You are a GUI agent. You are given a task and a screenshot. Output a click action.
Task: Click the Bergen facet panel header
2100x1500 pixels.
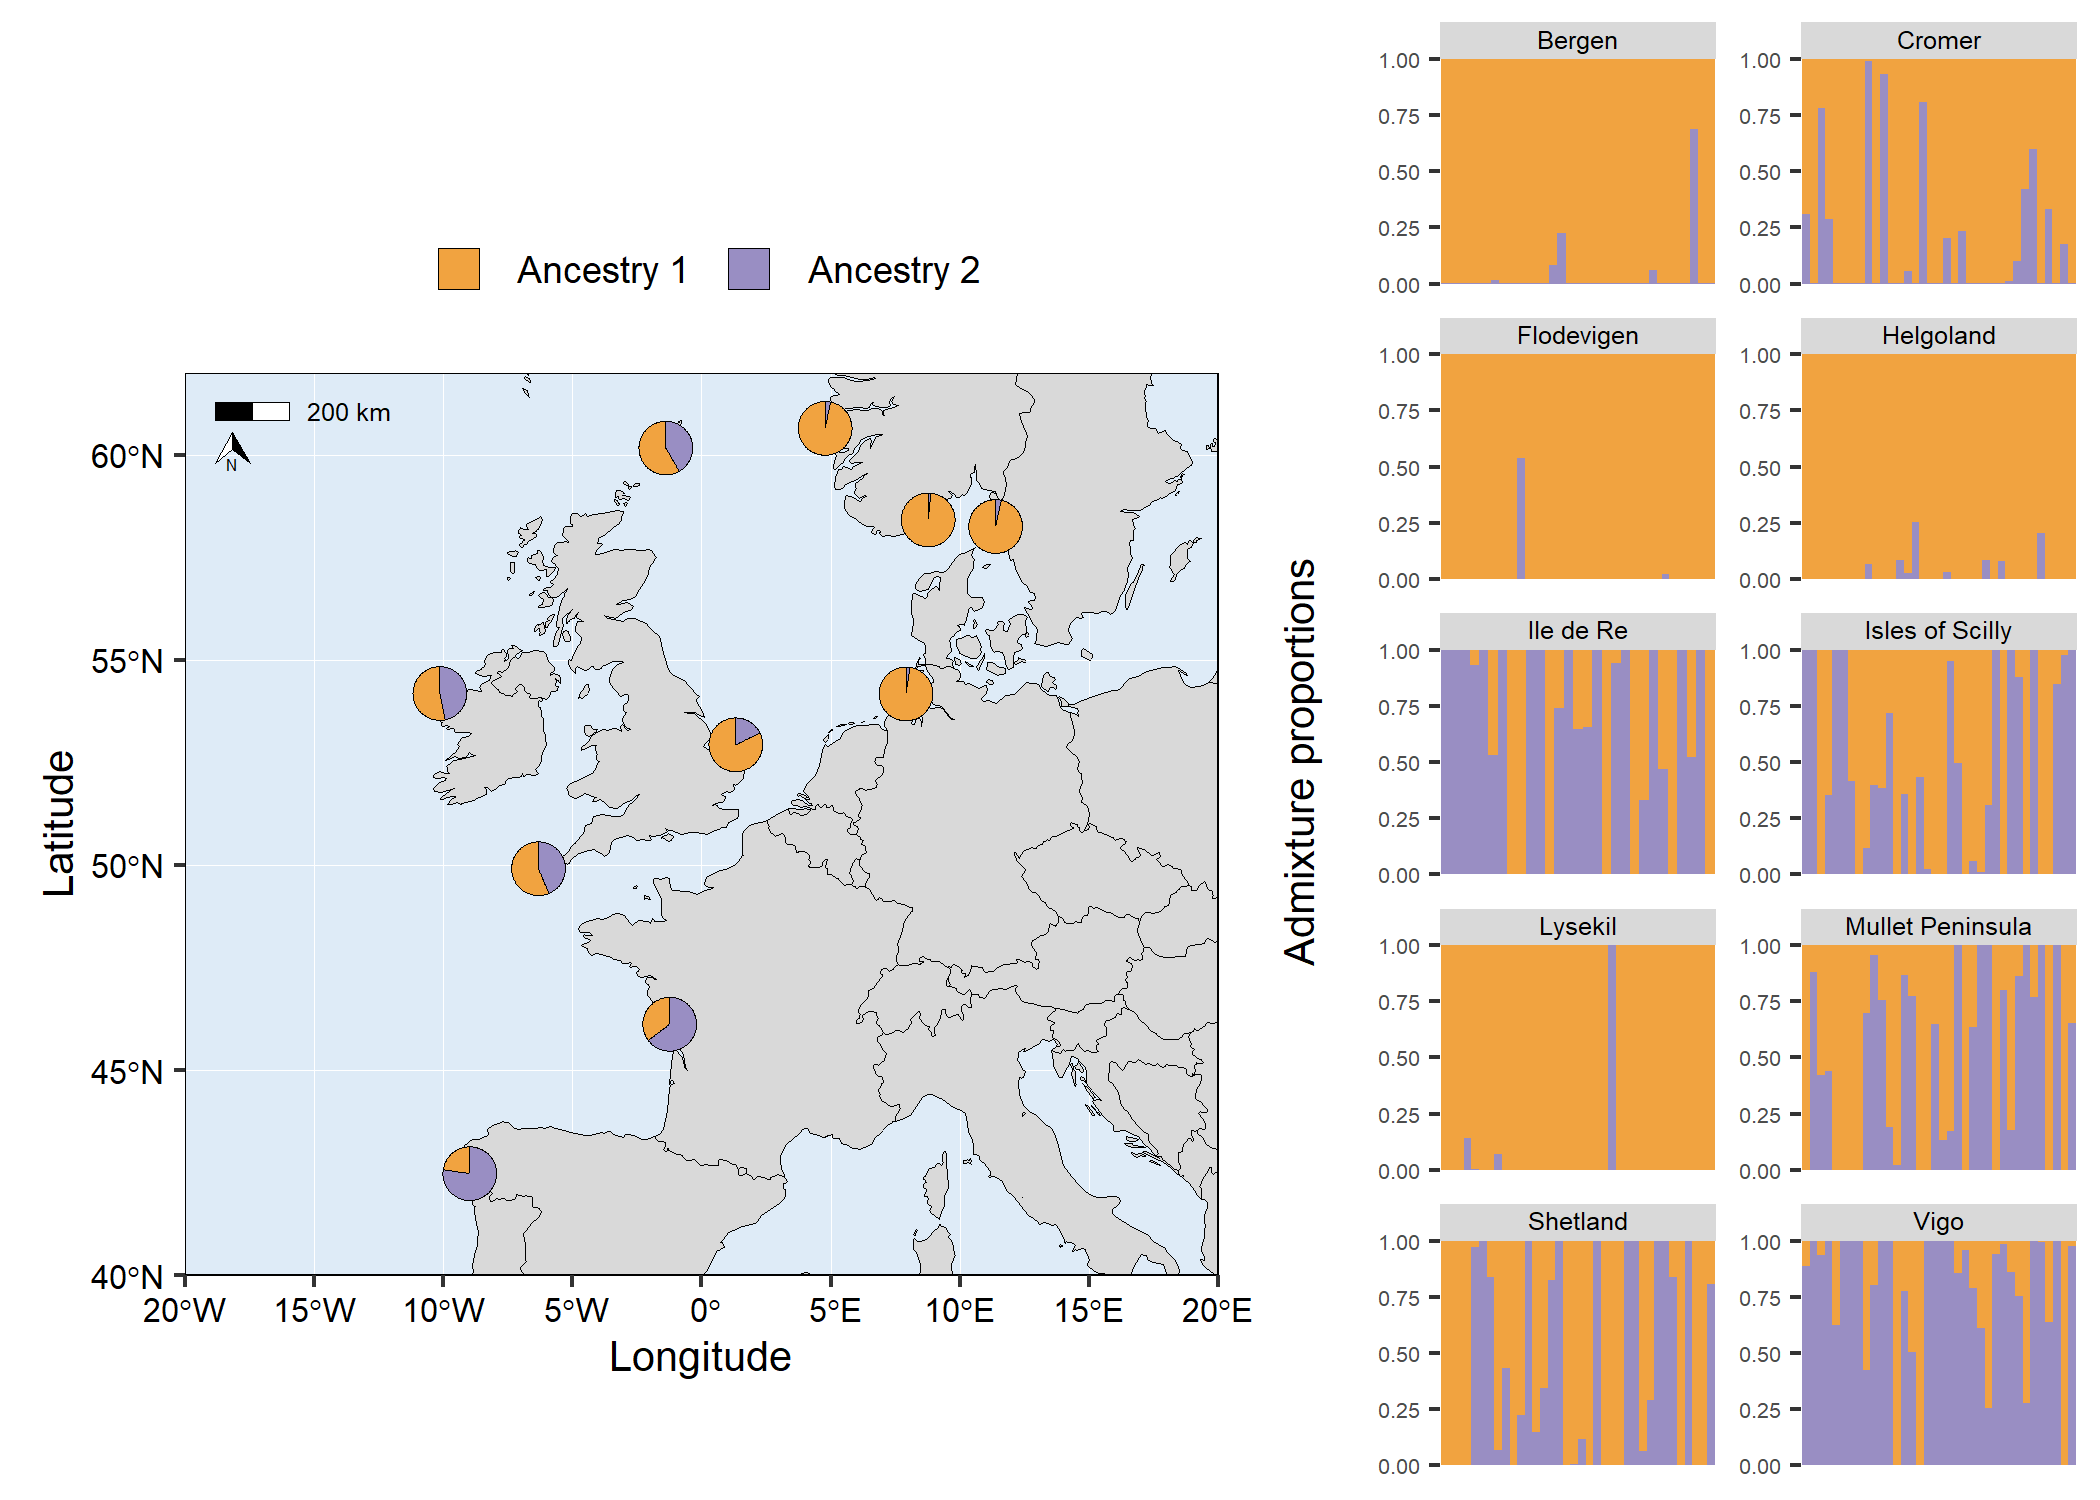pyautogui.click(x=1576, y=41)
